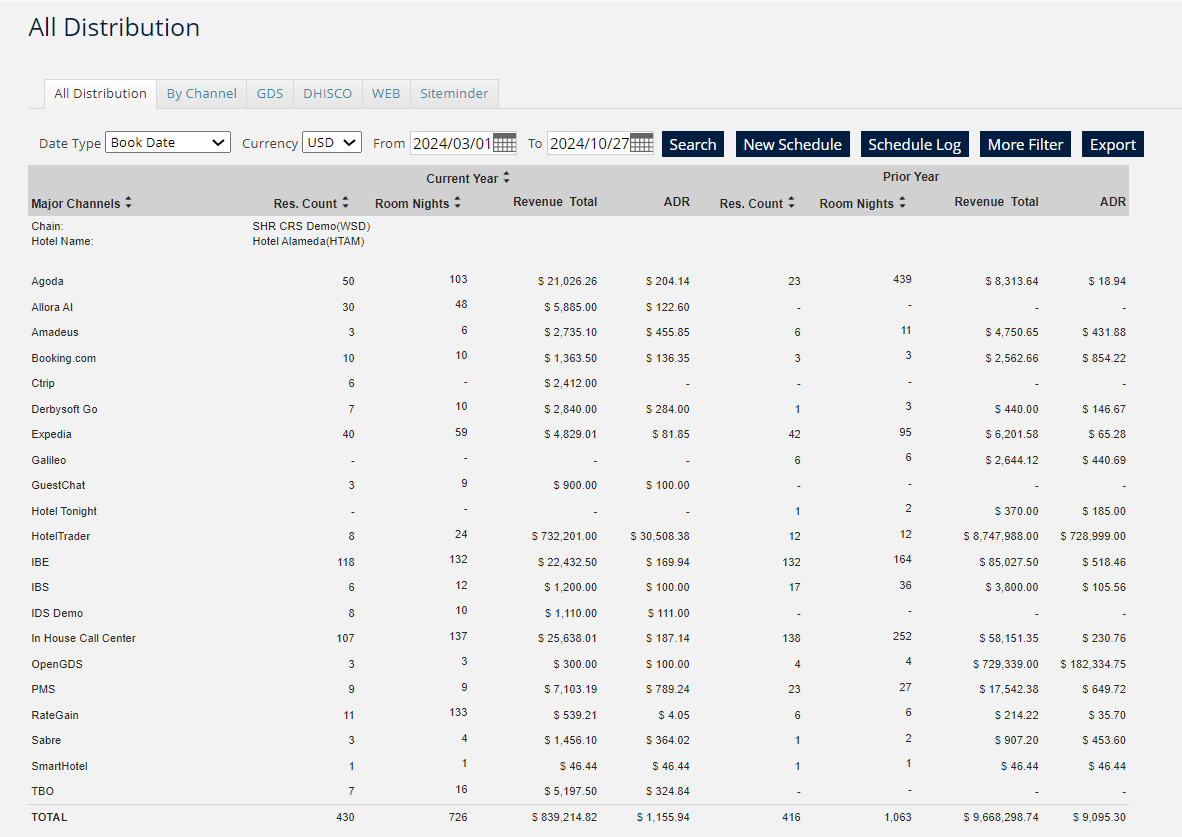Click HotelTrader revenue $ 732,201.00
The width and height of the screenshot is (1182, 837).
(x=564, y=536)
